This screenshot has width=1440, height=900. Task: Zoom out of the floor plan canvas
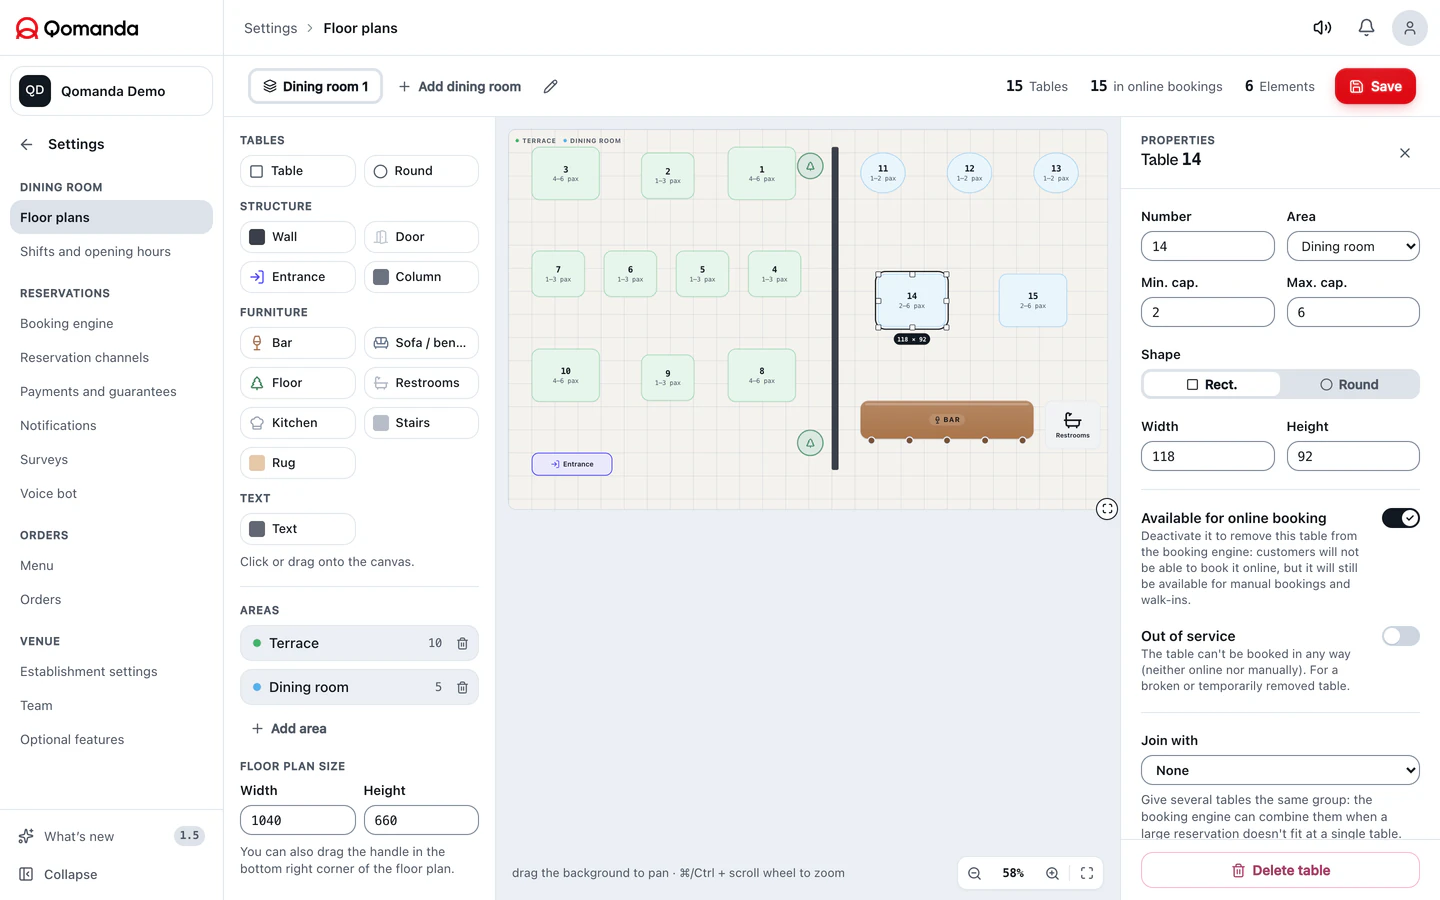coord(974,873)
